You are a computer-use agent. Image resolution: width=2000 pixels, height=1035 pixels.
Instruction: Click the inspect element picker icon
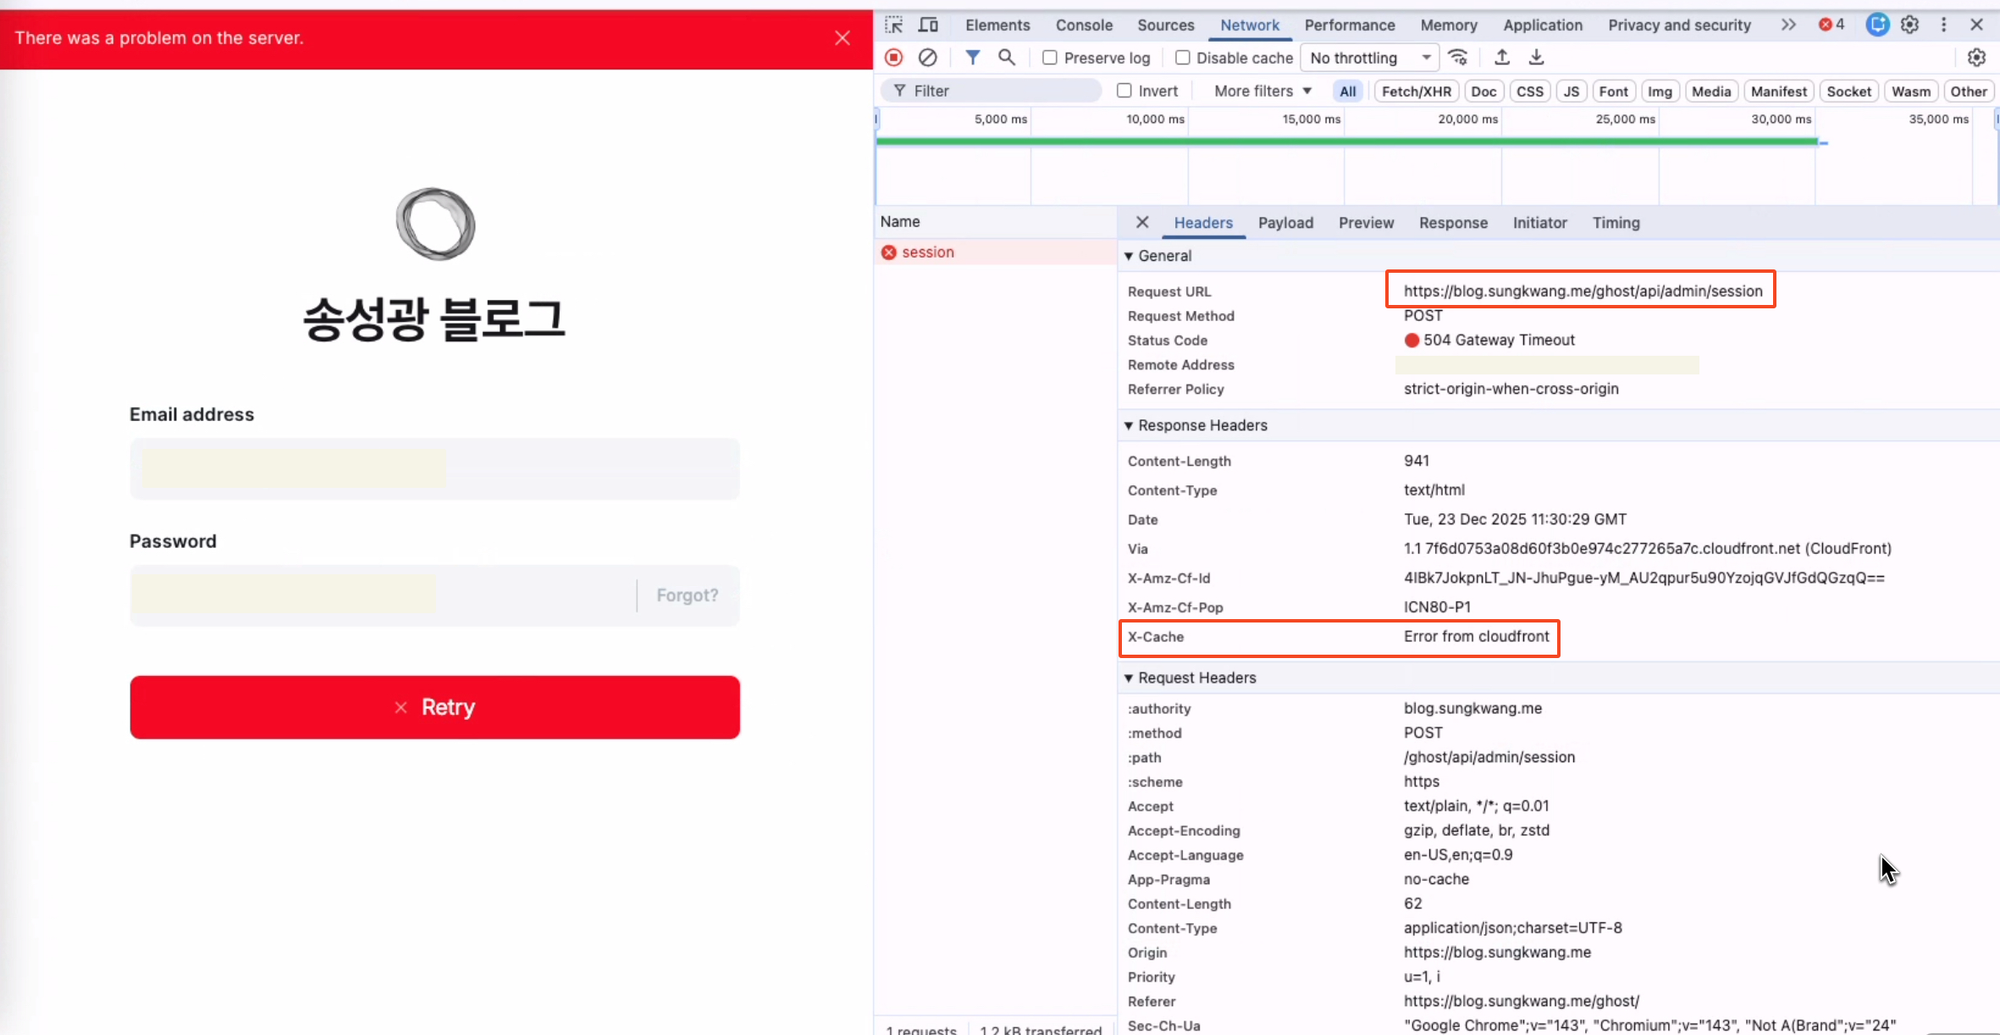click(894, 25)
